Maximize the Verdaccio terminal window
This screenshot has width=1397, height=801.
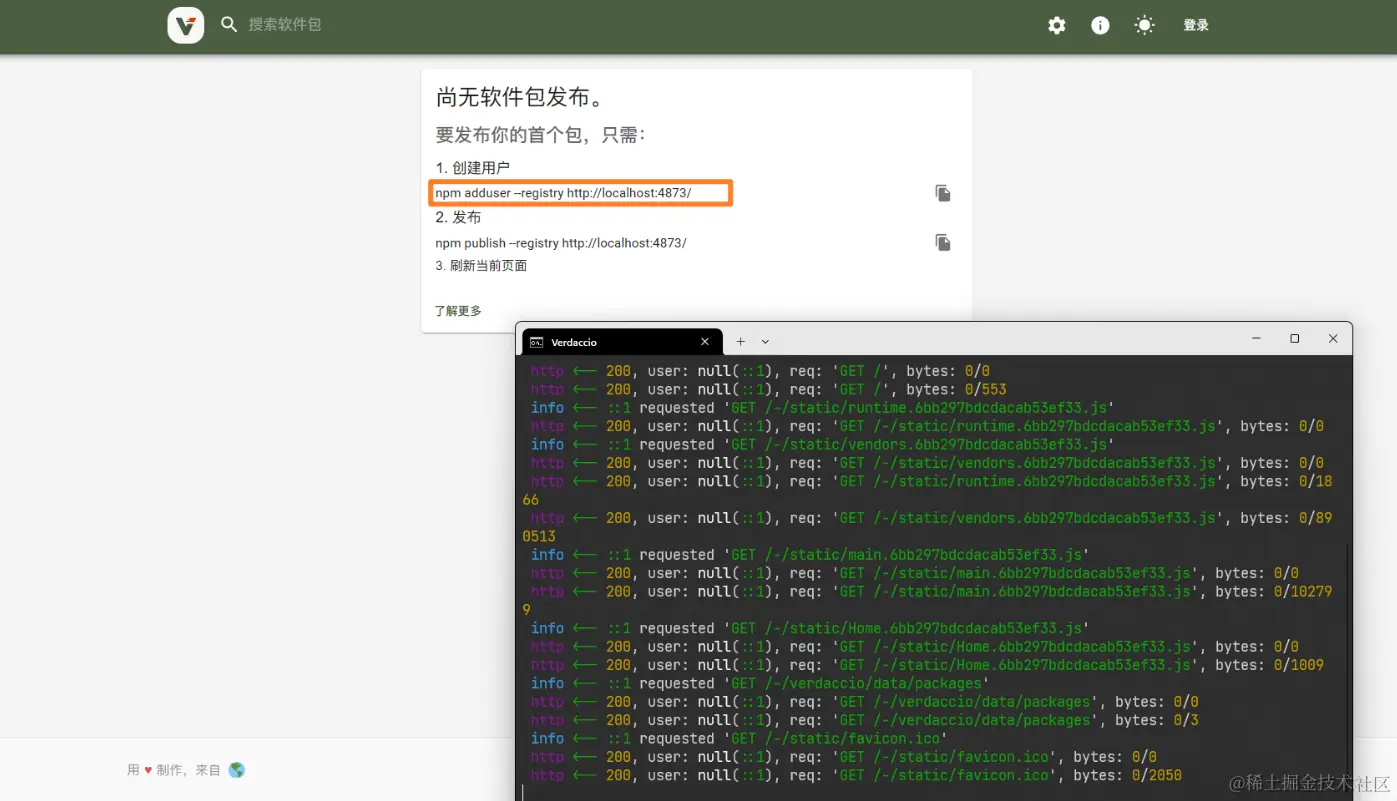tap(1295, 339)
